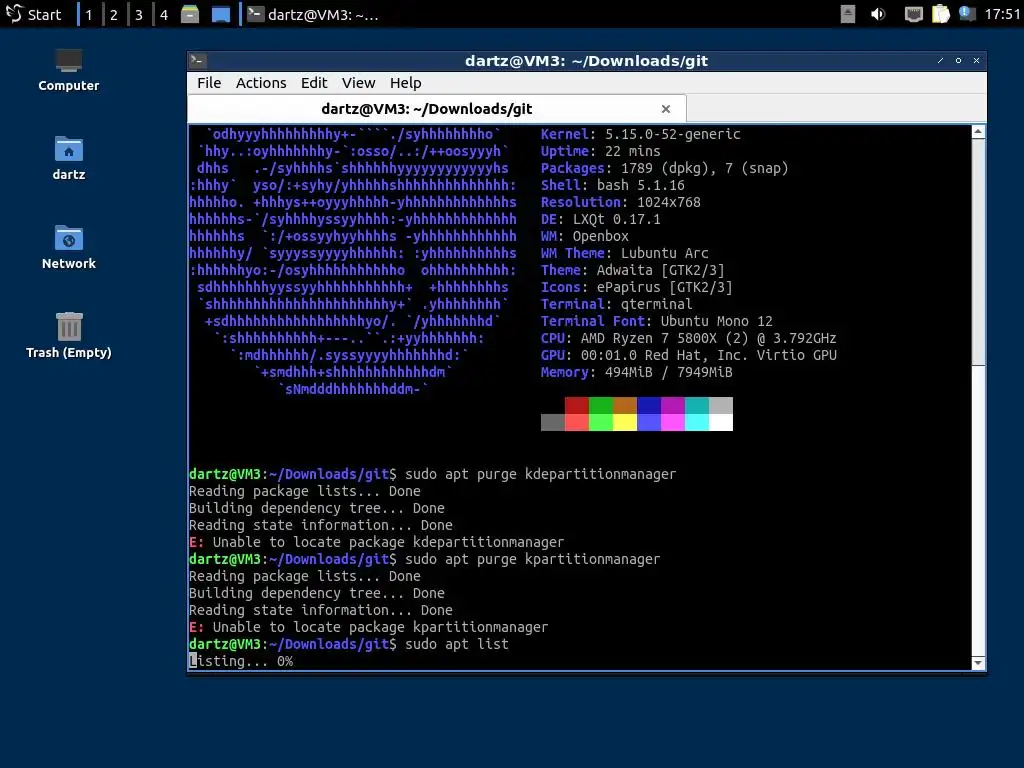Click the CPU: AMD Ryzen 7 5800X line
The width and height of the screenshot is (1024, 768).
(x=689, y=338)
